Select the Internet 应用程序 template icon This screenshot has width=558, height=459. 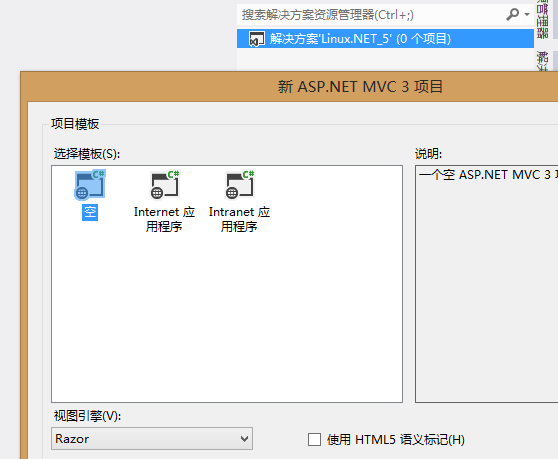pos(164,184)
